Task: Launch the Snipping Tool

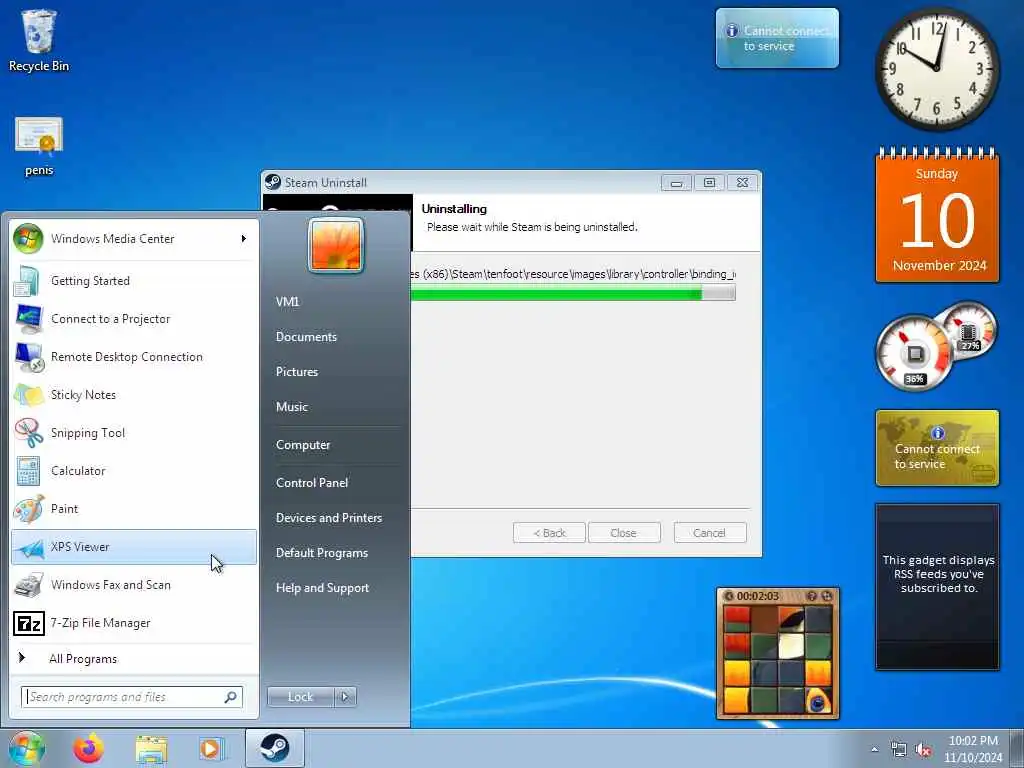Action: [x=134, y=432]
